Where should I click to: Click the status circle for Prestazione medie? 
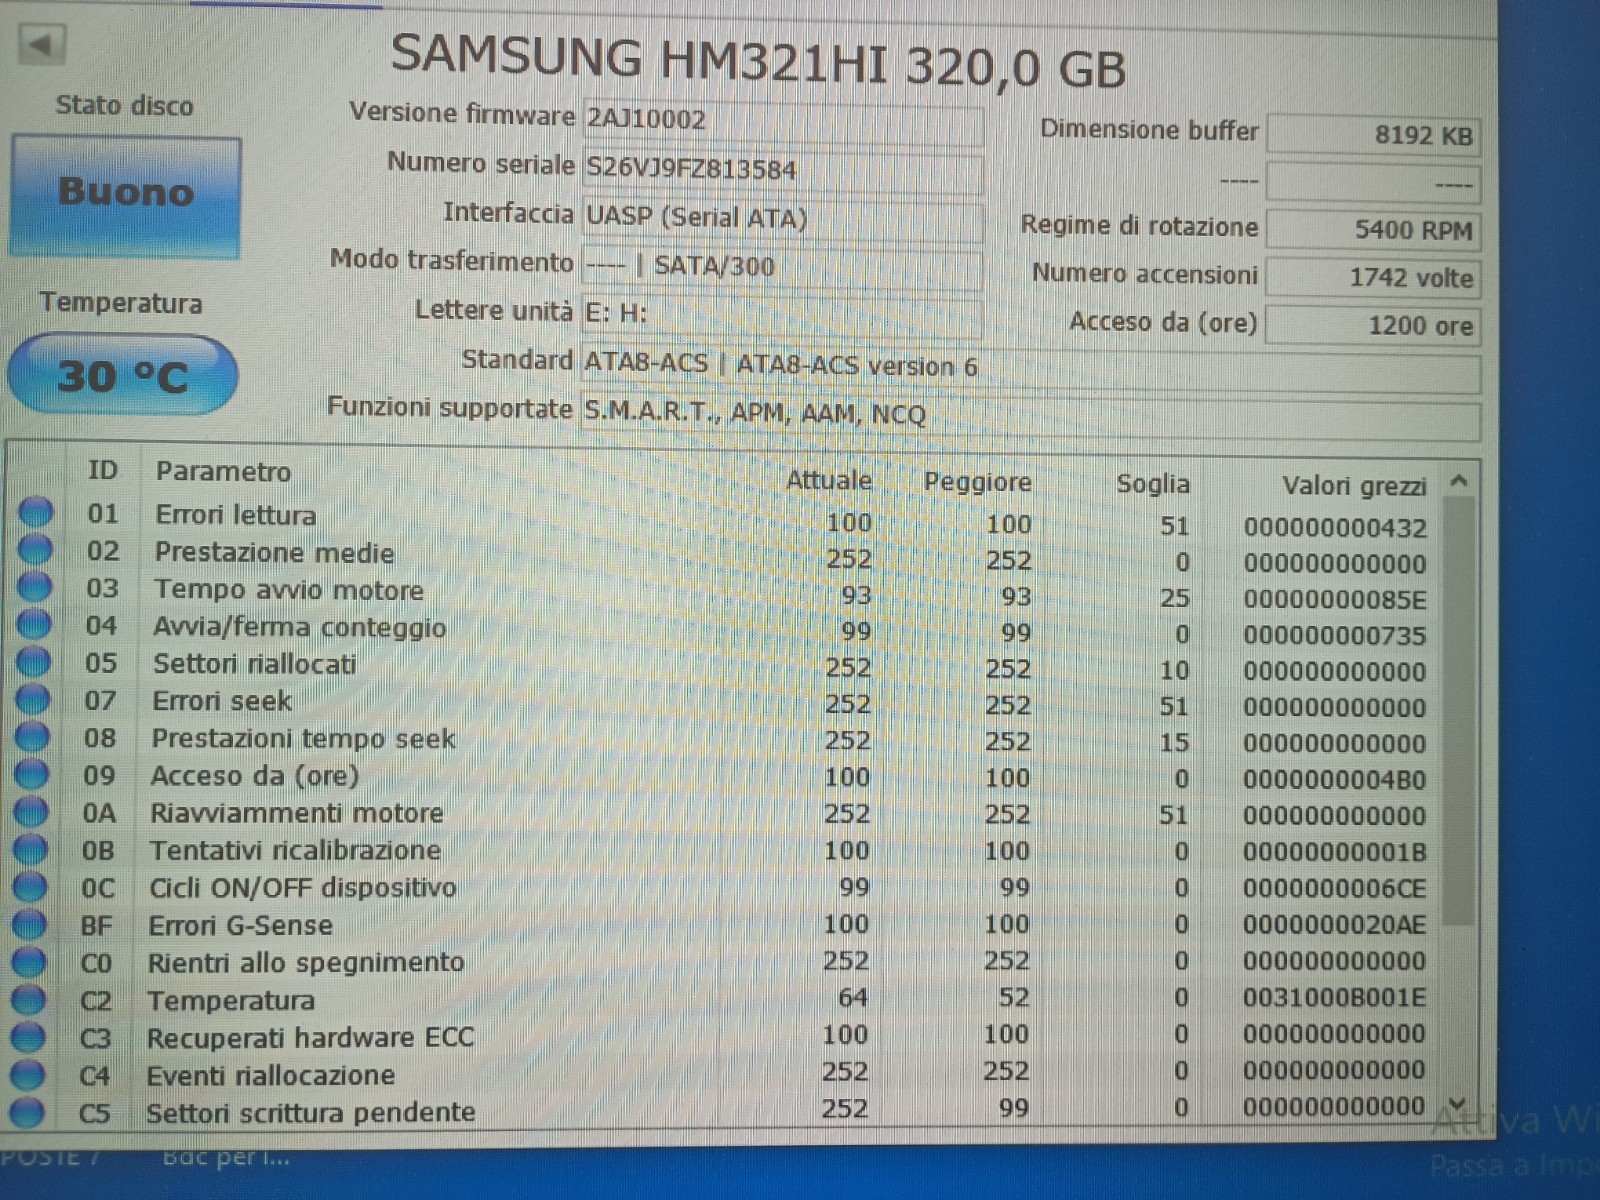35,549
